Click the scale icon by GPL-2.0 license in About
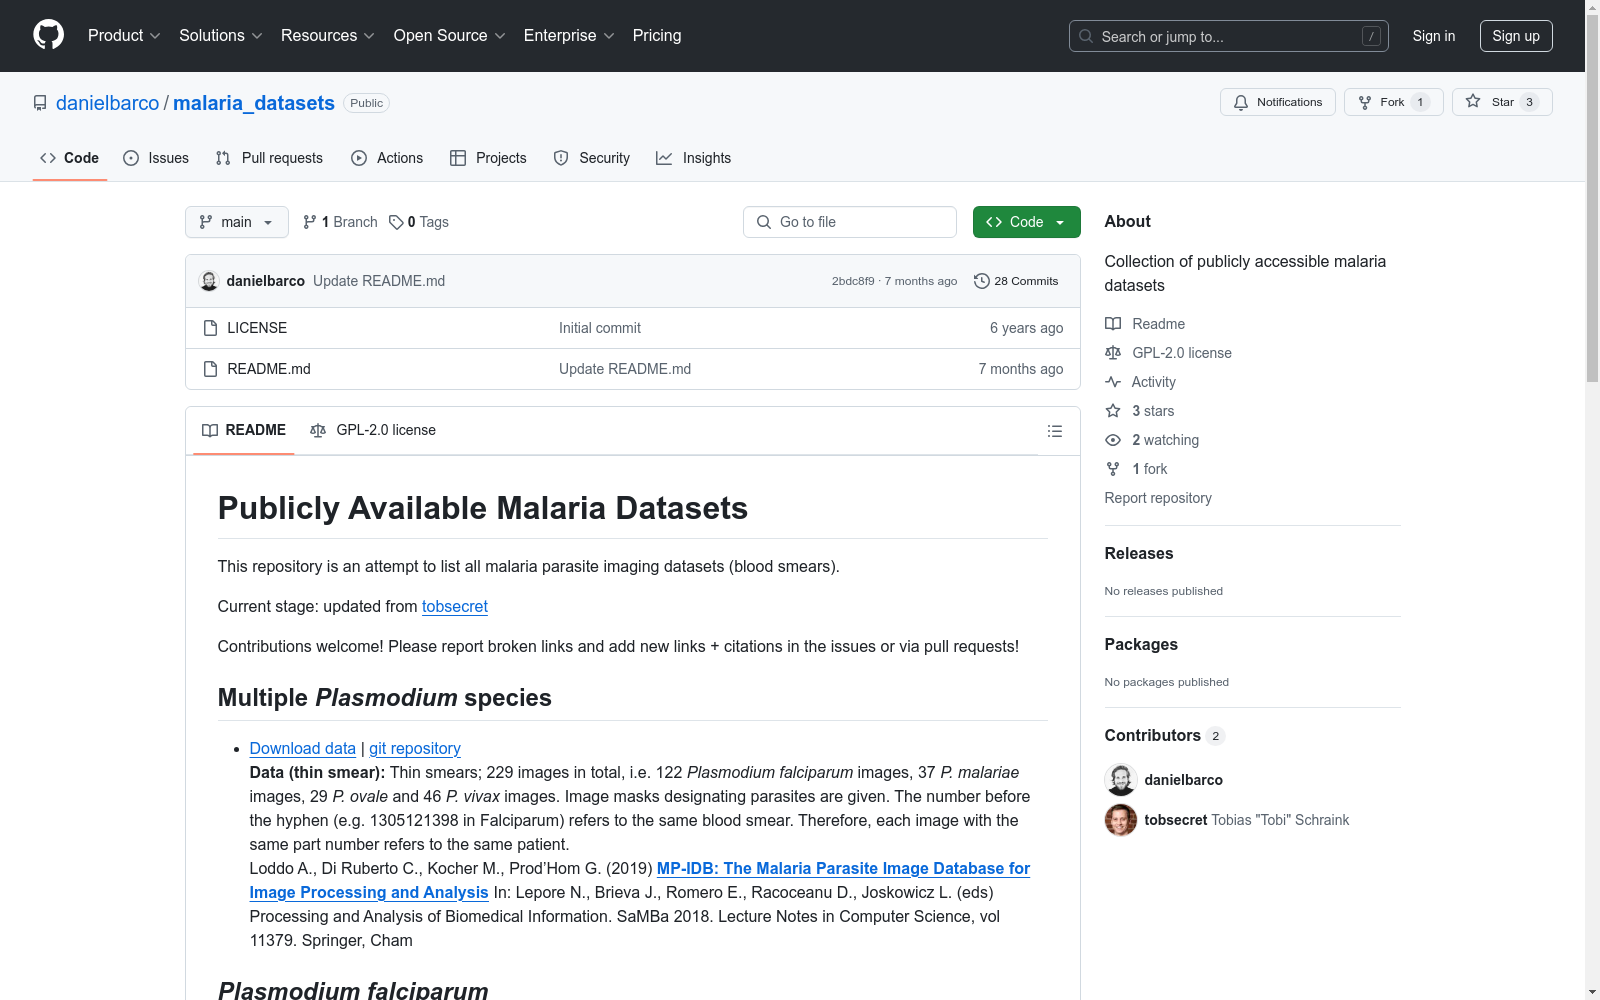Image resolution: width=1600 pixels, height=1000 pixels. tap(1113, 353)
